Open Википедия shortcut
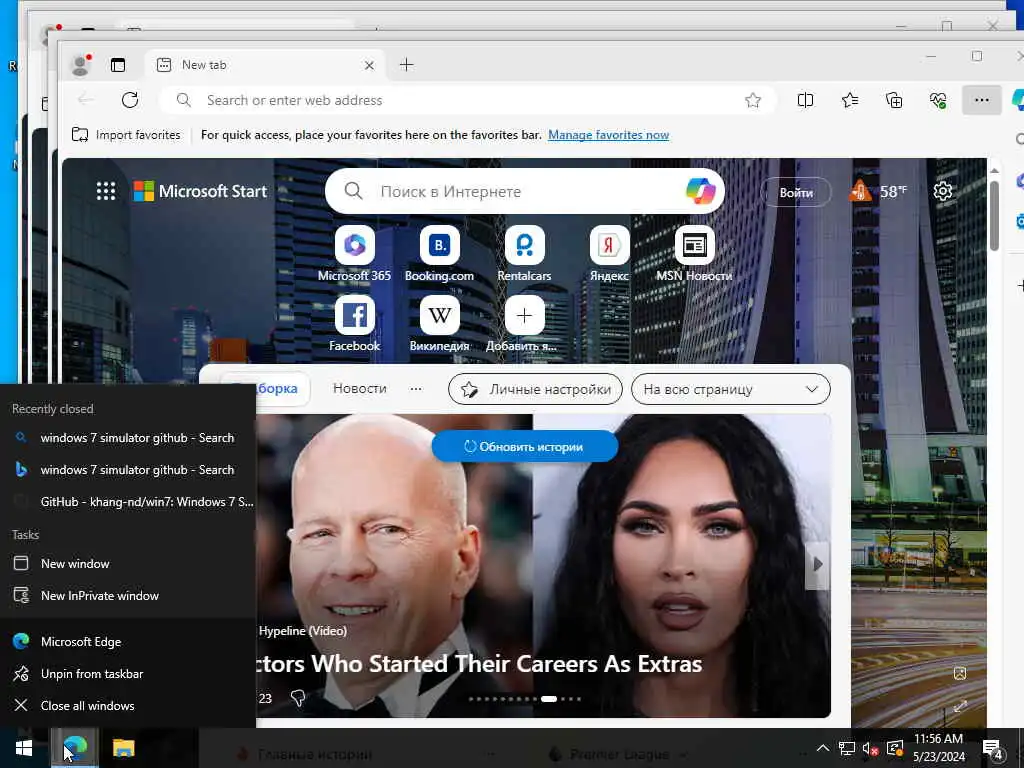 (x=440, y=324)
